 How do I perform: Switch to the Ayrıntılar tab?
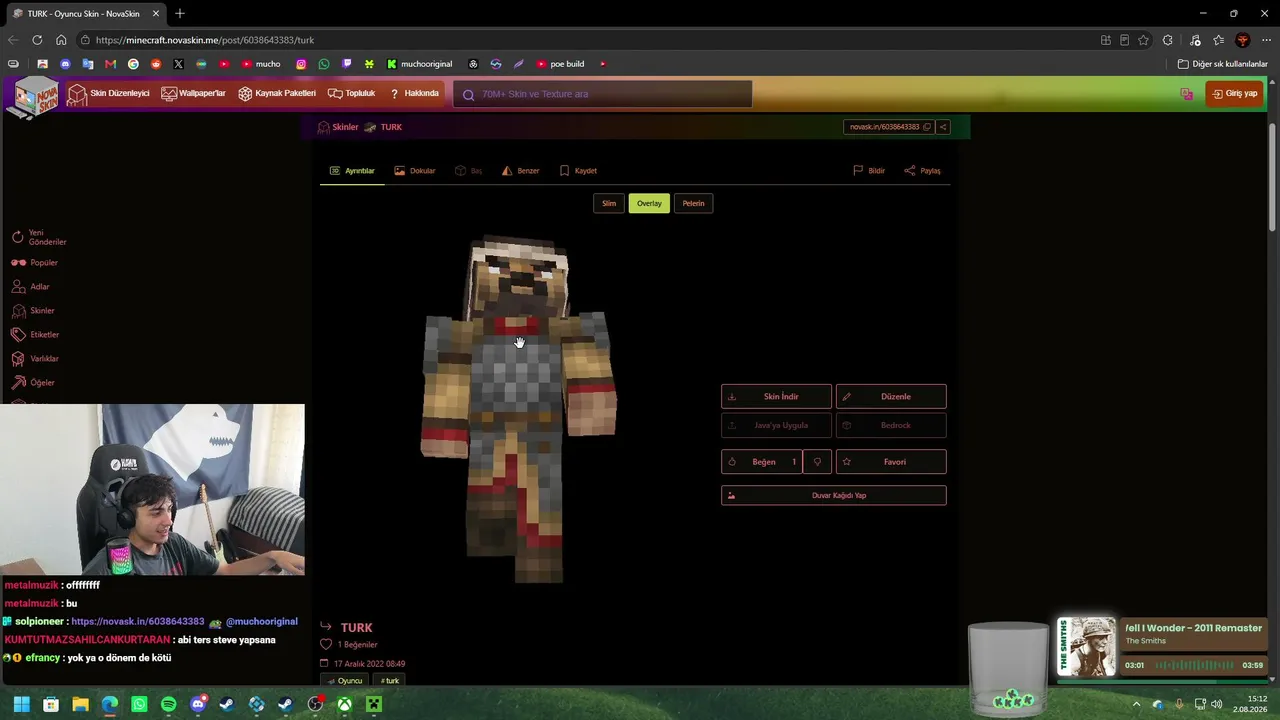pyautogui.click(x=352, y=171)
